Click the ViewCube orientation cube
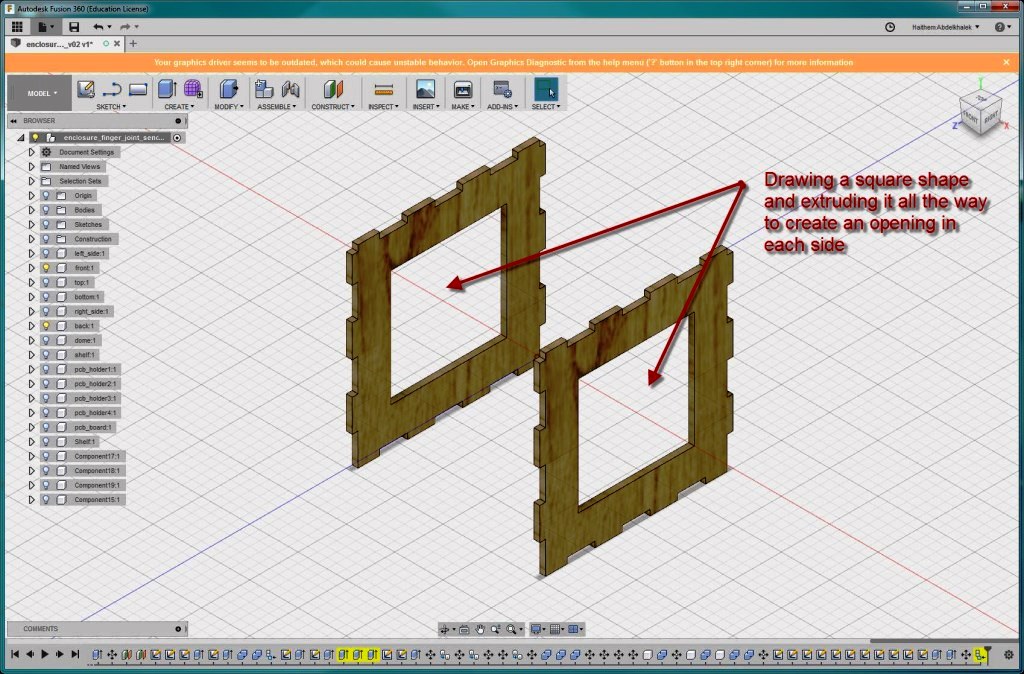This screenshot has width=1024, height=674. (x=980, y=113)
